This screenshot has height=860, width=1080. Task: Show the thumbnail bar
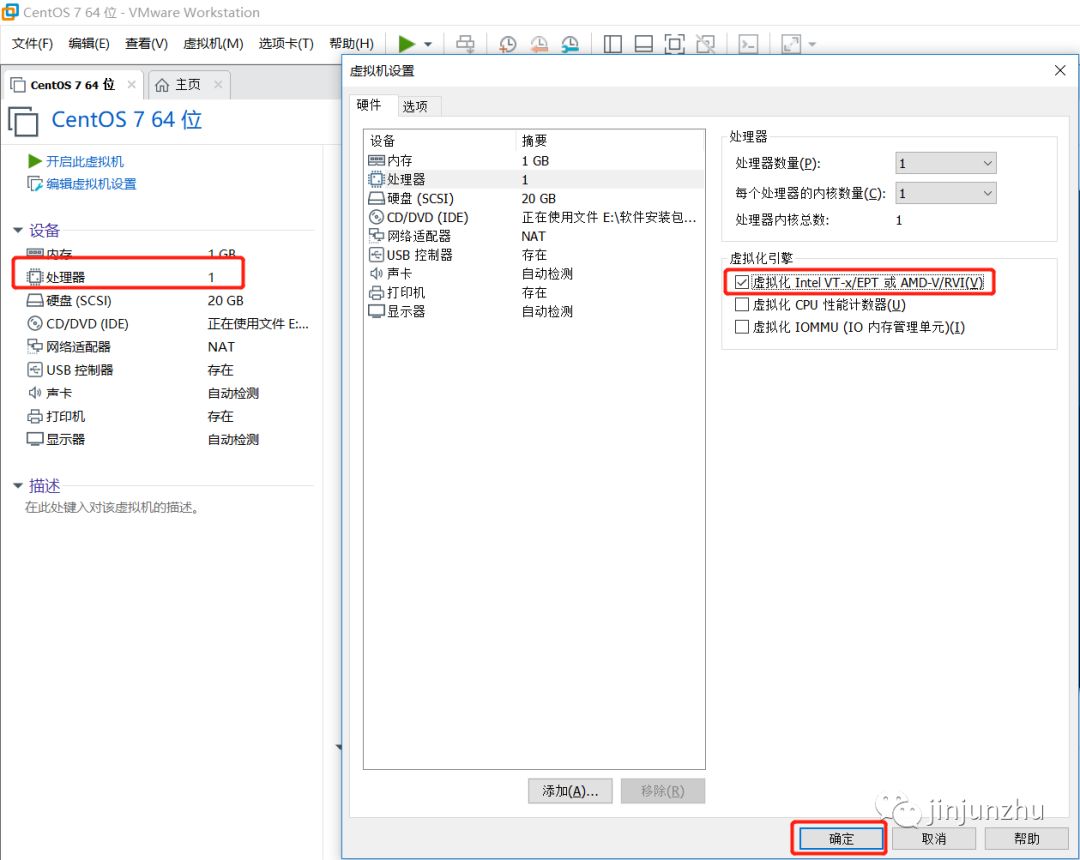(x=643, y=43)
